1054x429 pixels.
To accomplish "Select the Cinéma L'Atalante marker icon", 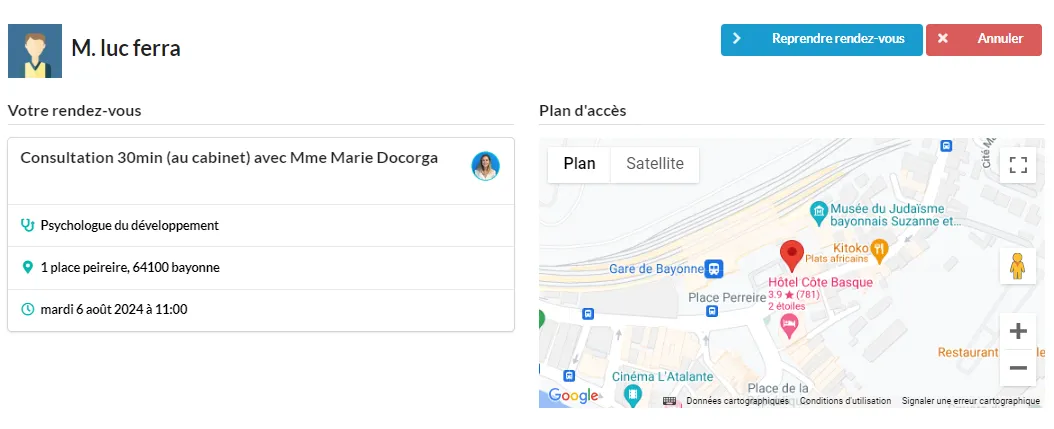I will pyautogui.click(x=632, y=395).
